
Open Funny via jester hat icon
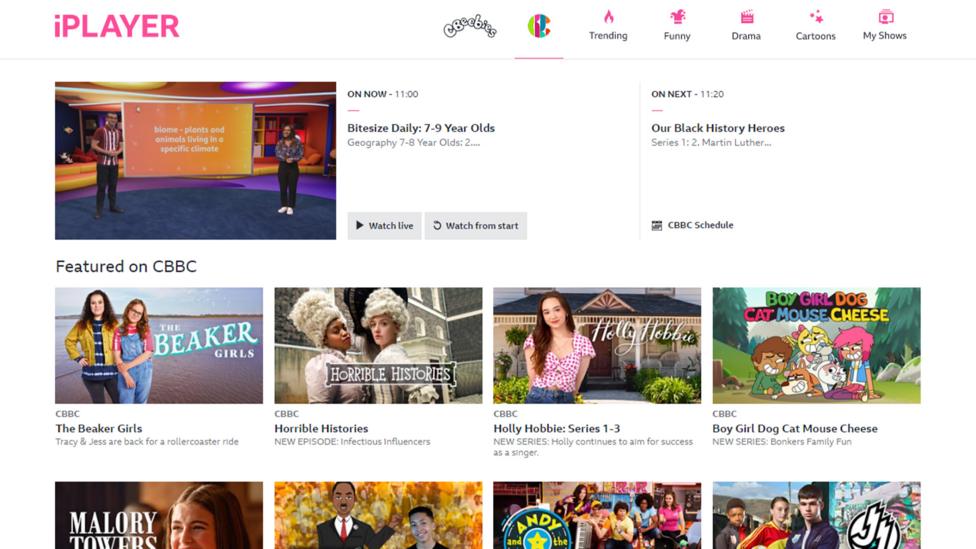point(677,17)
